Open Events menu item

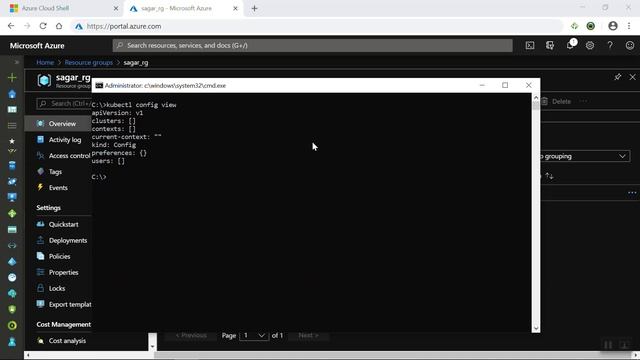coord(58,187)
